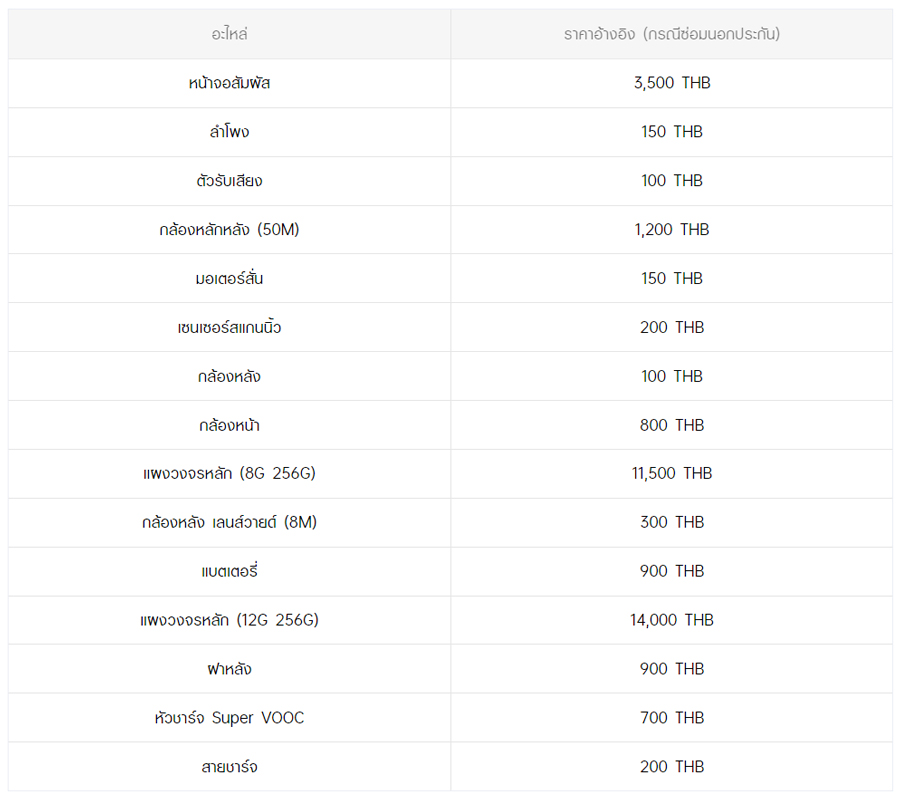Click the 3,500 THB price cell

(x=671, y=83)
